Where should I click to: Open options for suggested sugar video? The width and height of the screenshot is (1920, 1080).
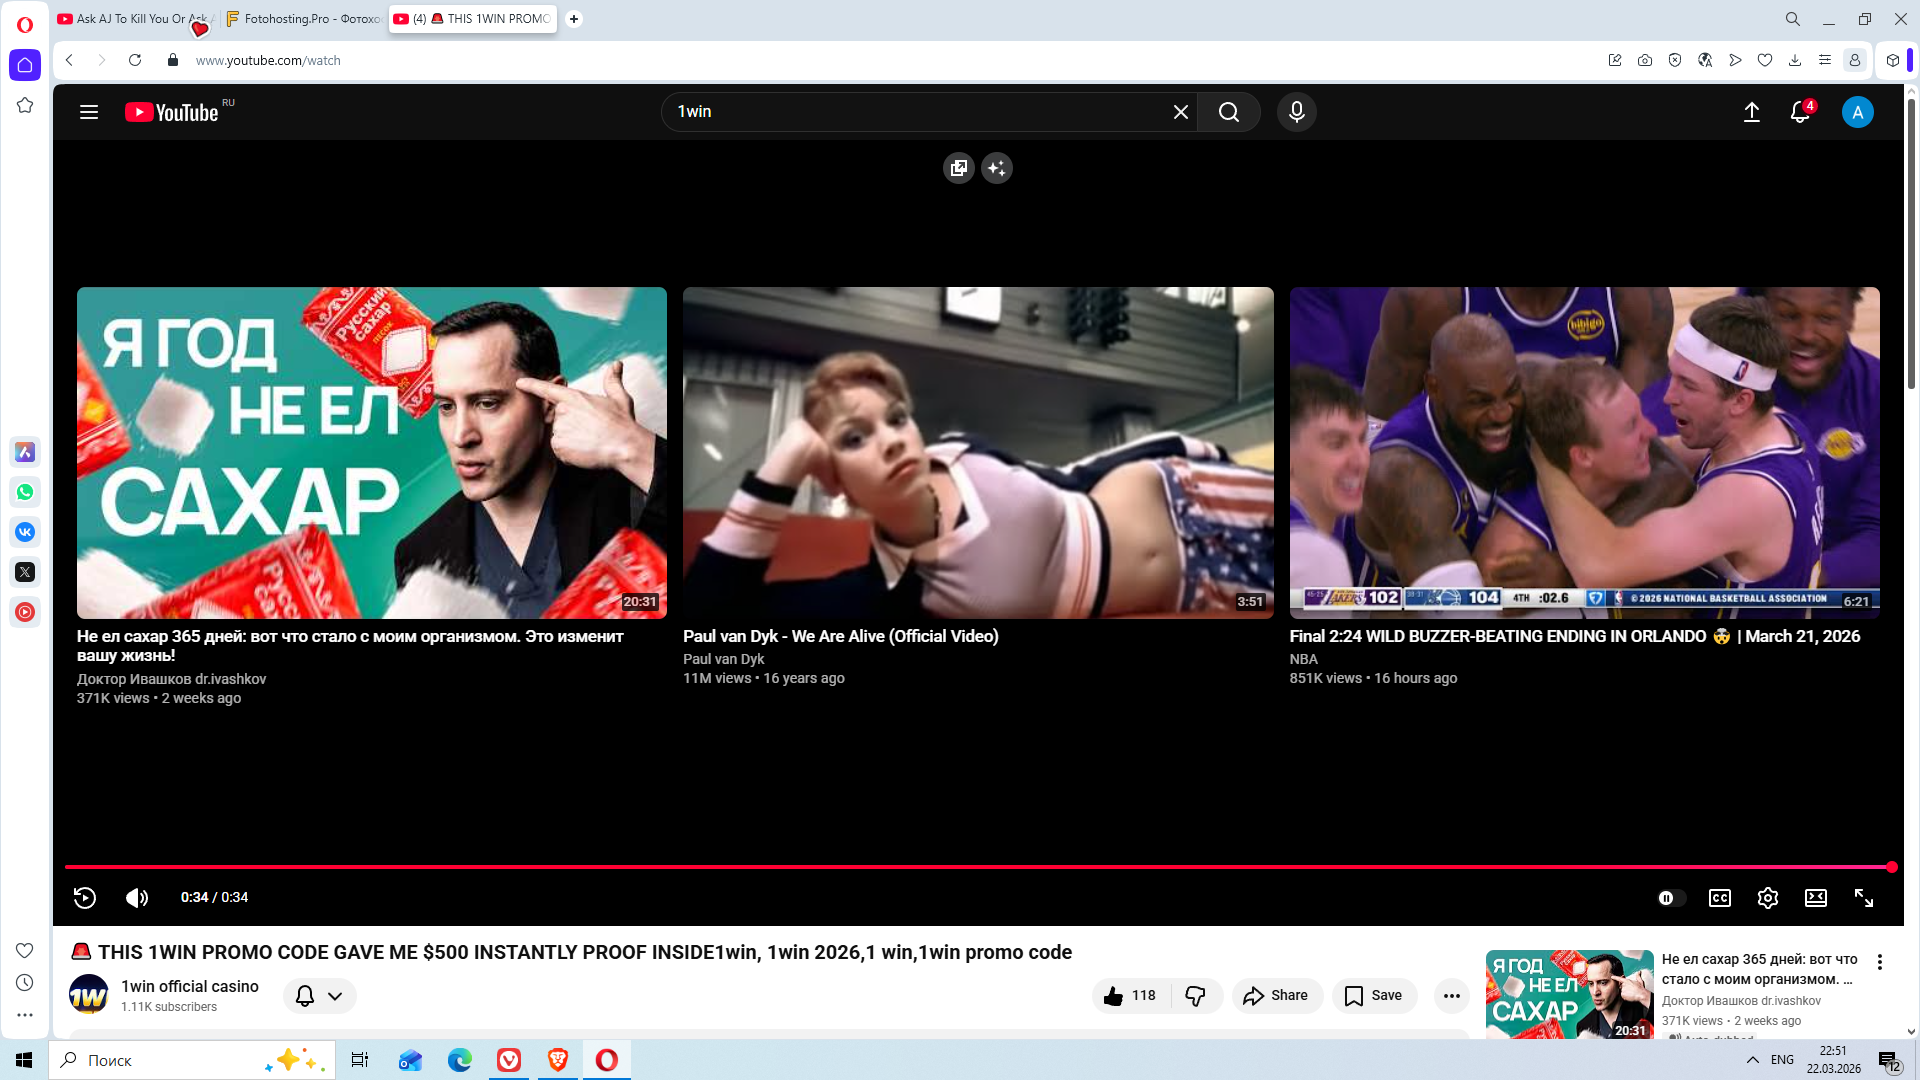click(1880, 962)
